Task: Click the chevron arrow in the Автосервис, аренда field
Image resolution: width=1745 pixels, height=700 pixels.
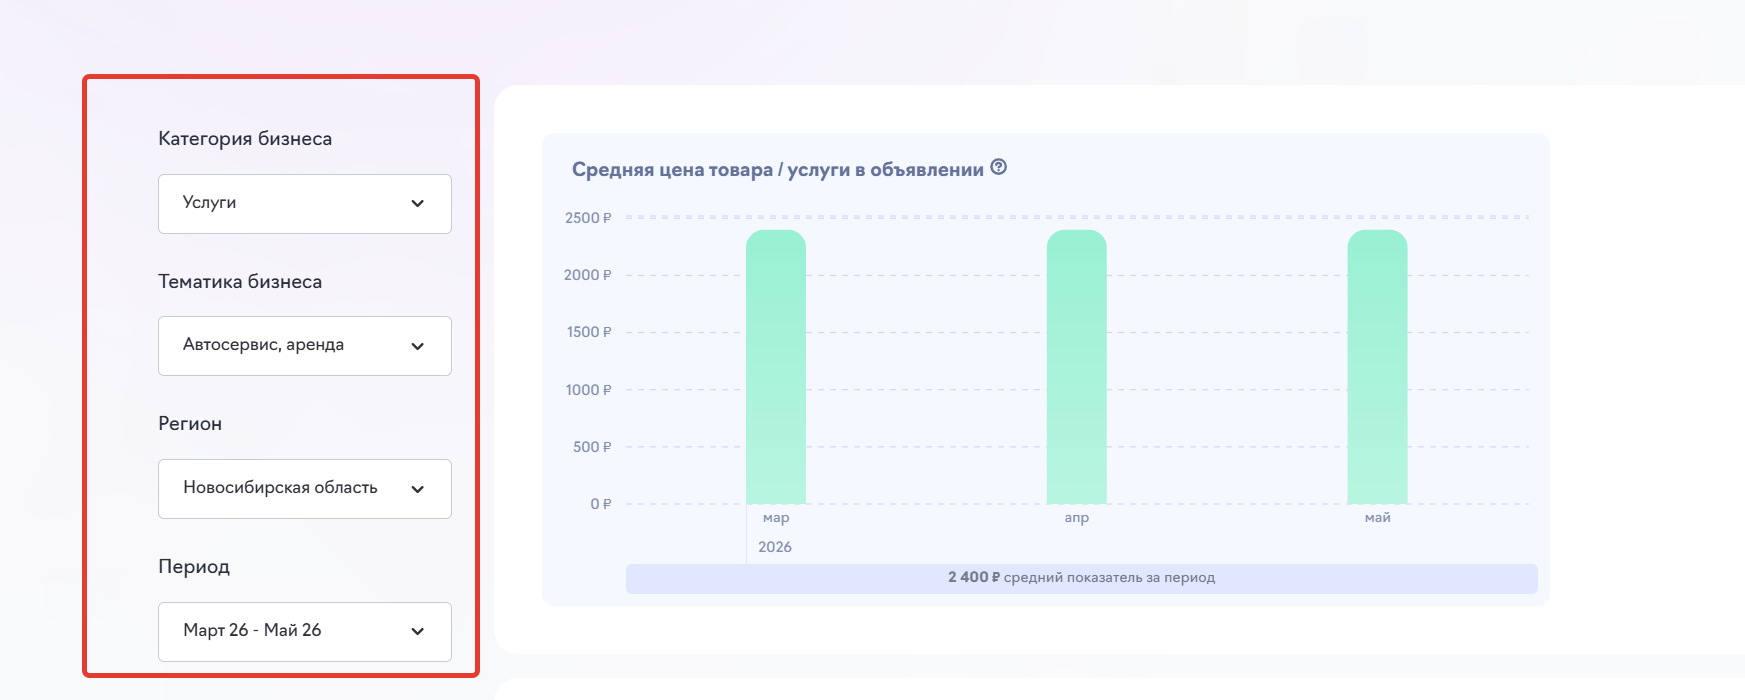Action: click(418, 346)
